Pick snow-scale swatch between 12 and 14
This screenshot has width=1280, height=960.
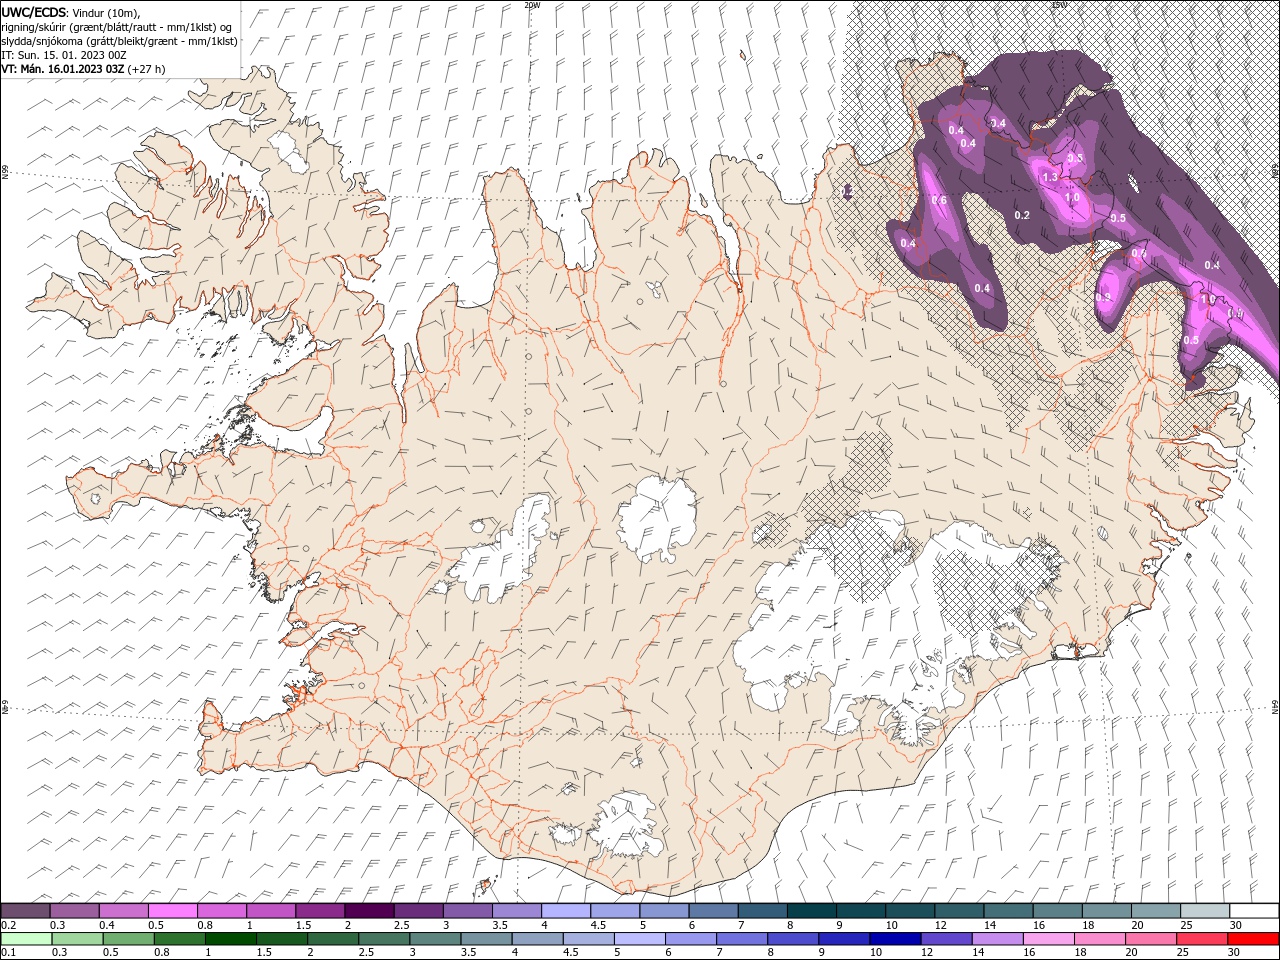[x=960, y=911]
